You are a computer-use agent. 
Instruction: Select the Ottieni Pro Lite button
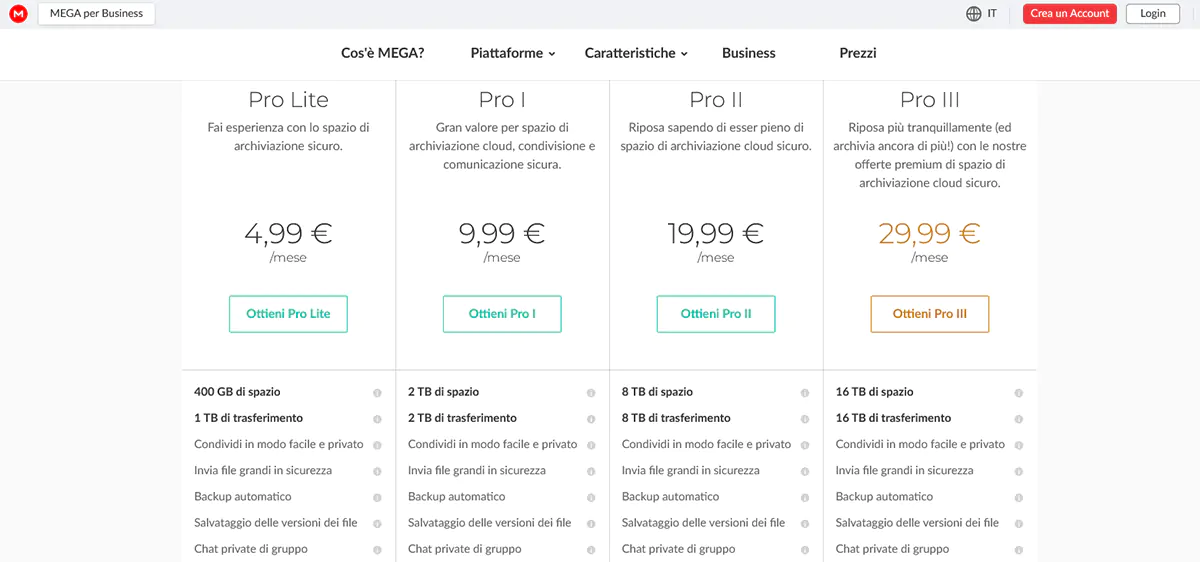(x=288, y=314)
